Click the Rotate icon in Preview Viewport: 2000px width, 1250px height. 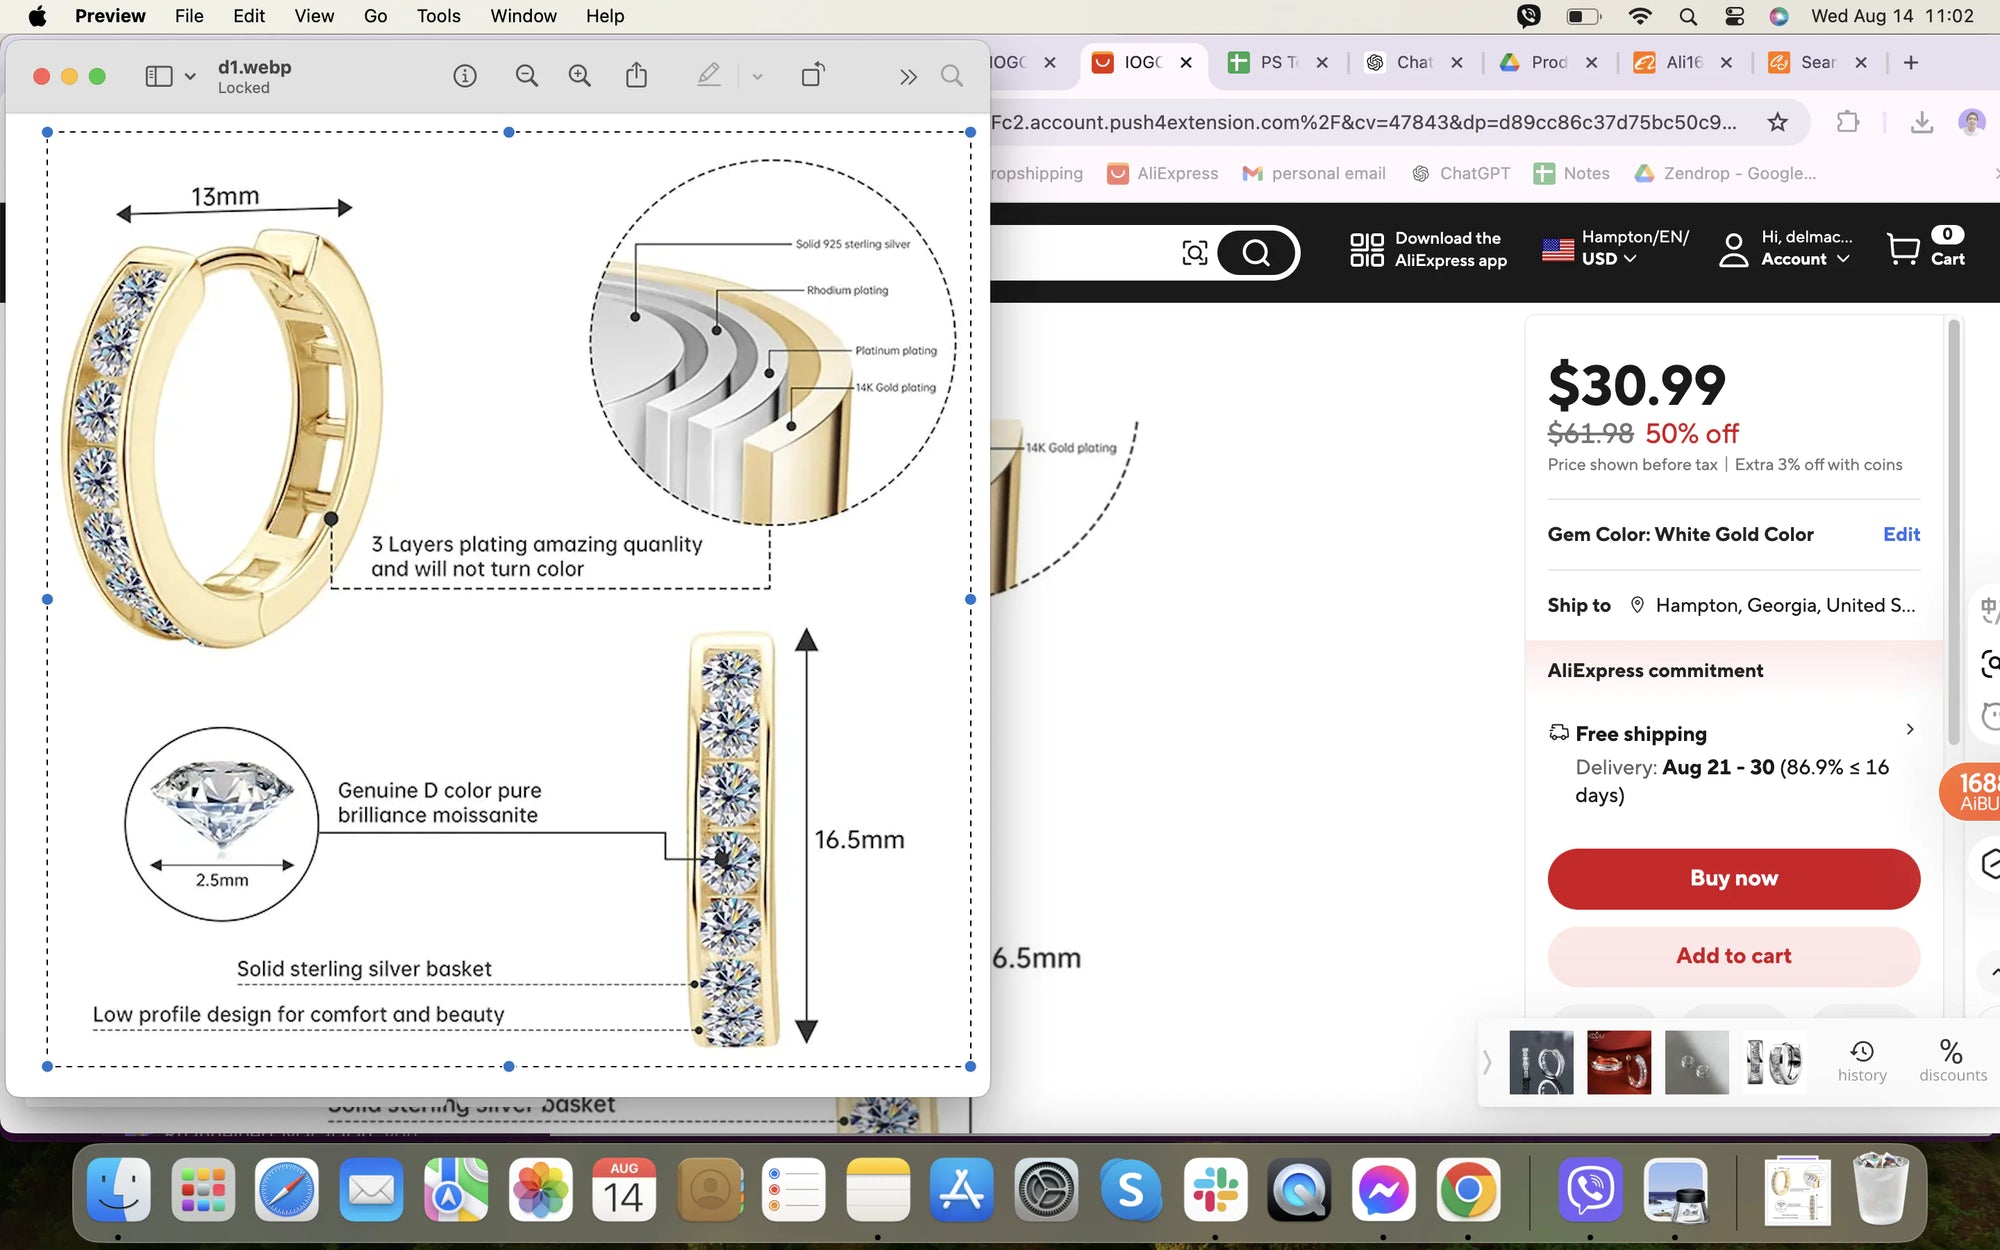[x=813, y=76]
